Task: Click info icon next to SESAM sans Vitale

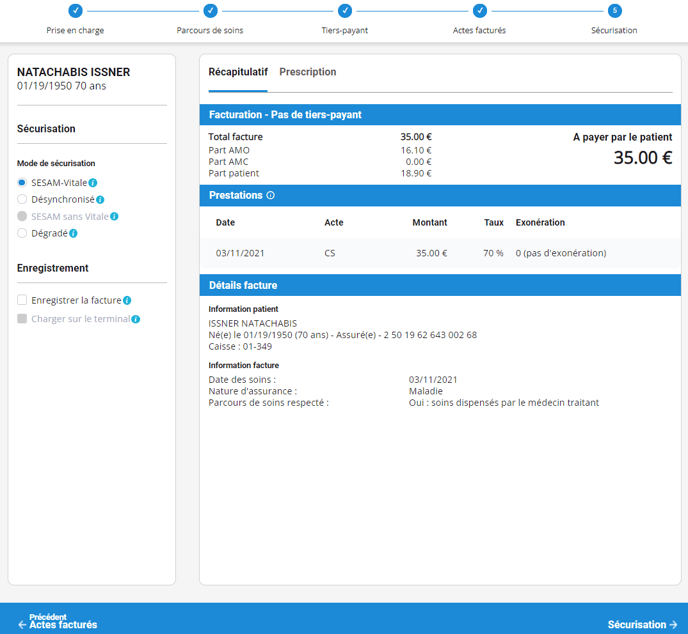Action: tap(115, 216)
